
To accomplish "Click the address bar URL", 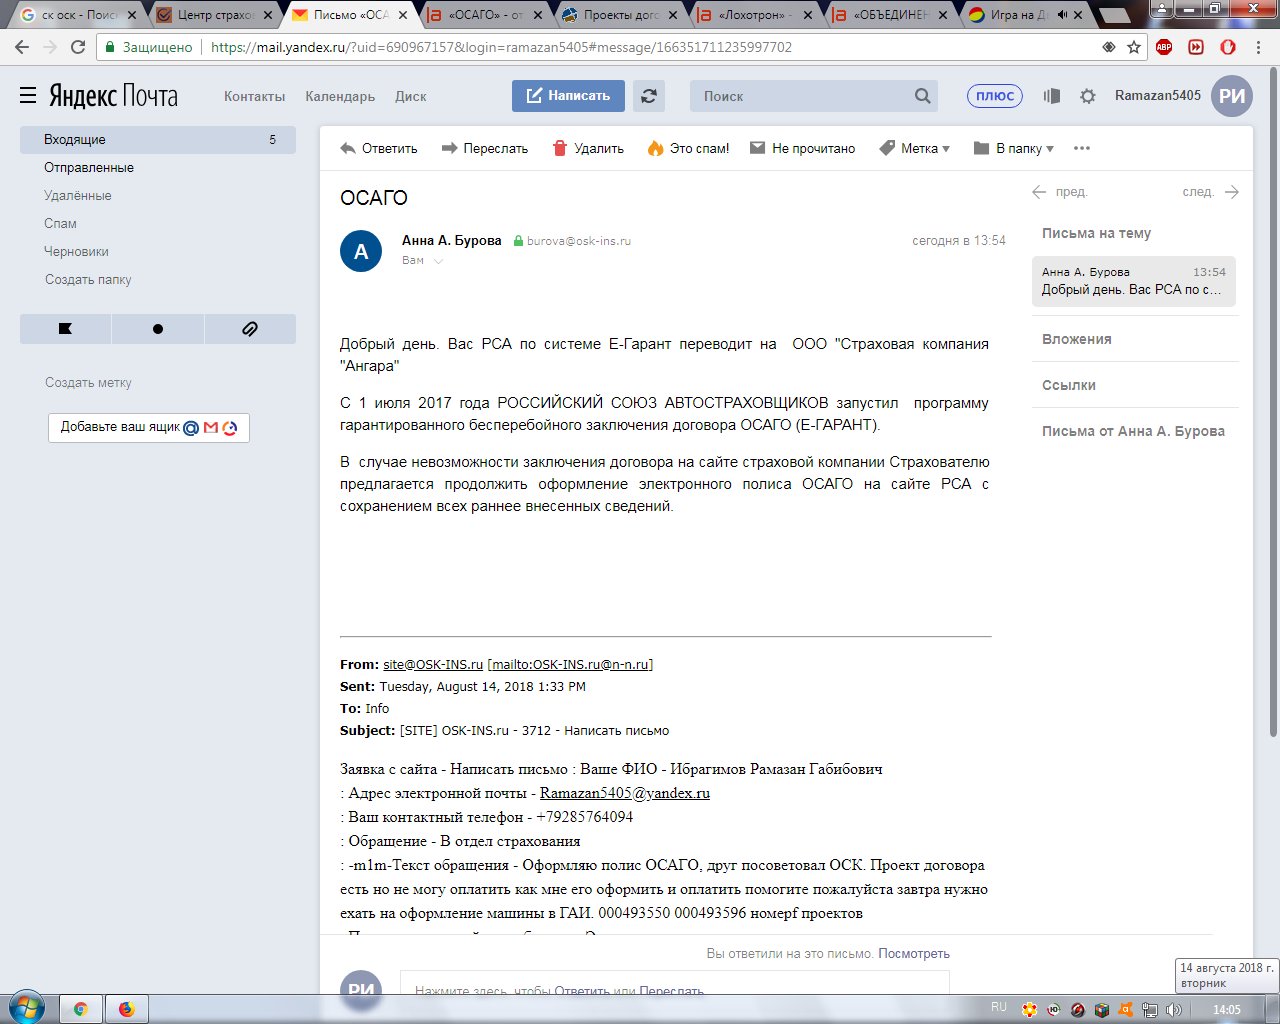I will (501, 47).
